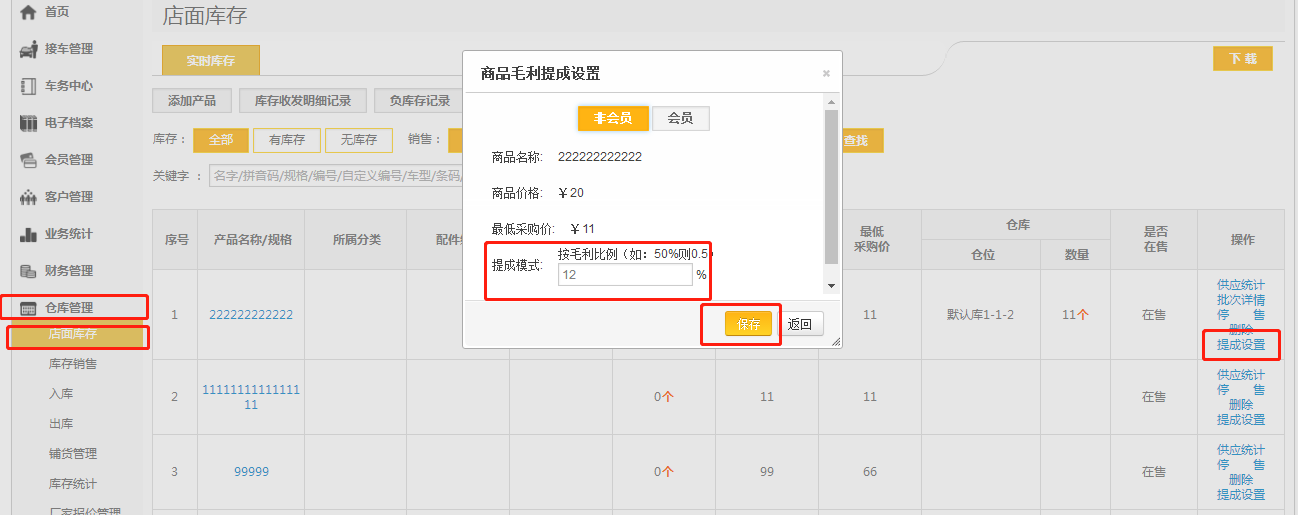Click 提成设置 link for first product
This screenshot has height=515, width=1298.
(x=1240, y=345)
